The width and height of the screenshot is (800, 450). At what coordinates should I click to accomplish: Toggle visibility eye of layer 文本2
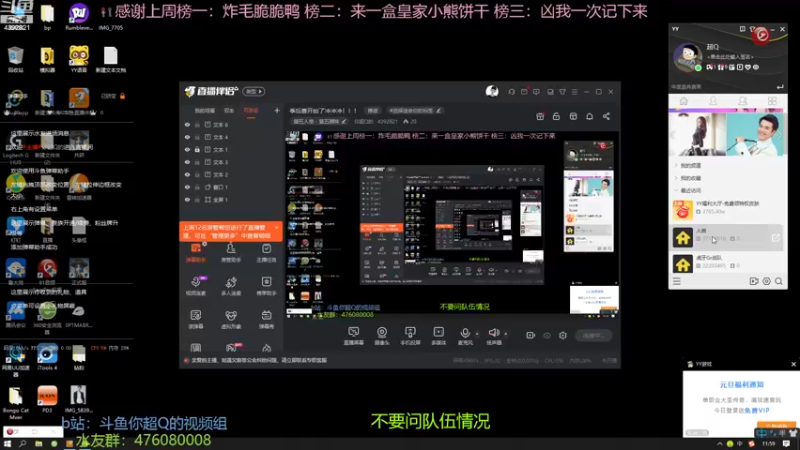187,174
